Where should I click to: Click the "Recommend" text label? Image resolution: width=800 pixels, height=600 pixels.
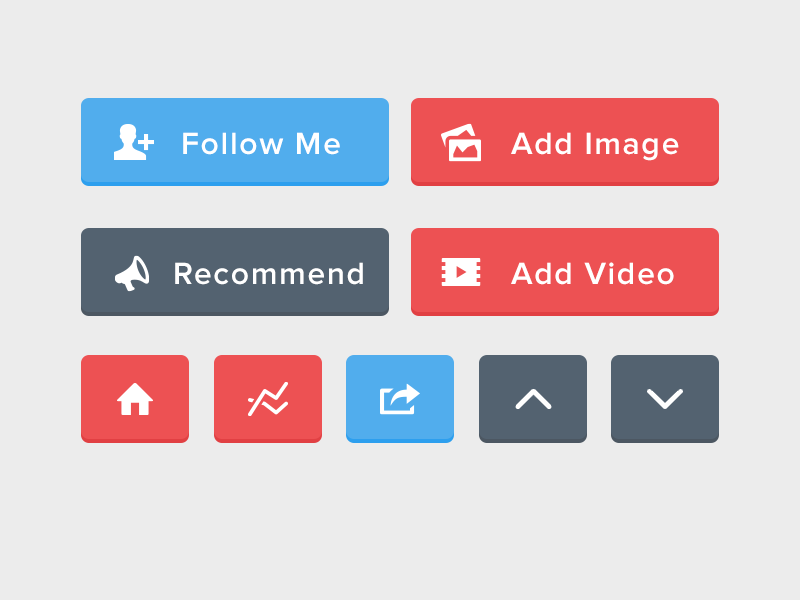pos(269,273)
